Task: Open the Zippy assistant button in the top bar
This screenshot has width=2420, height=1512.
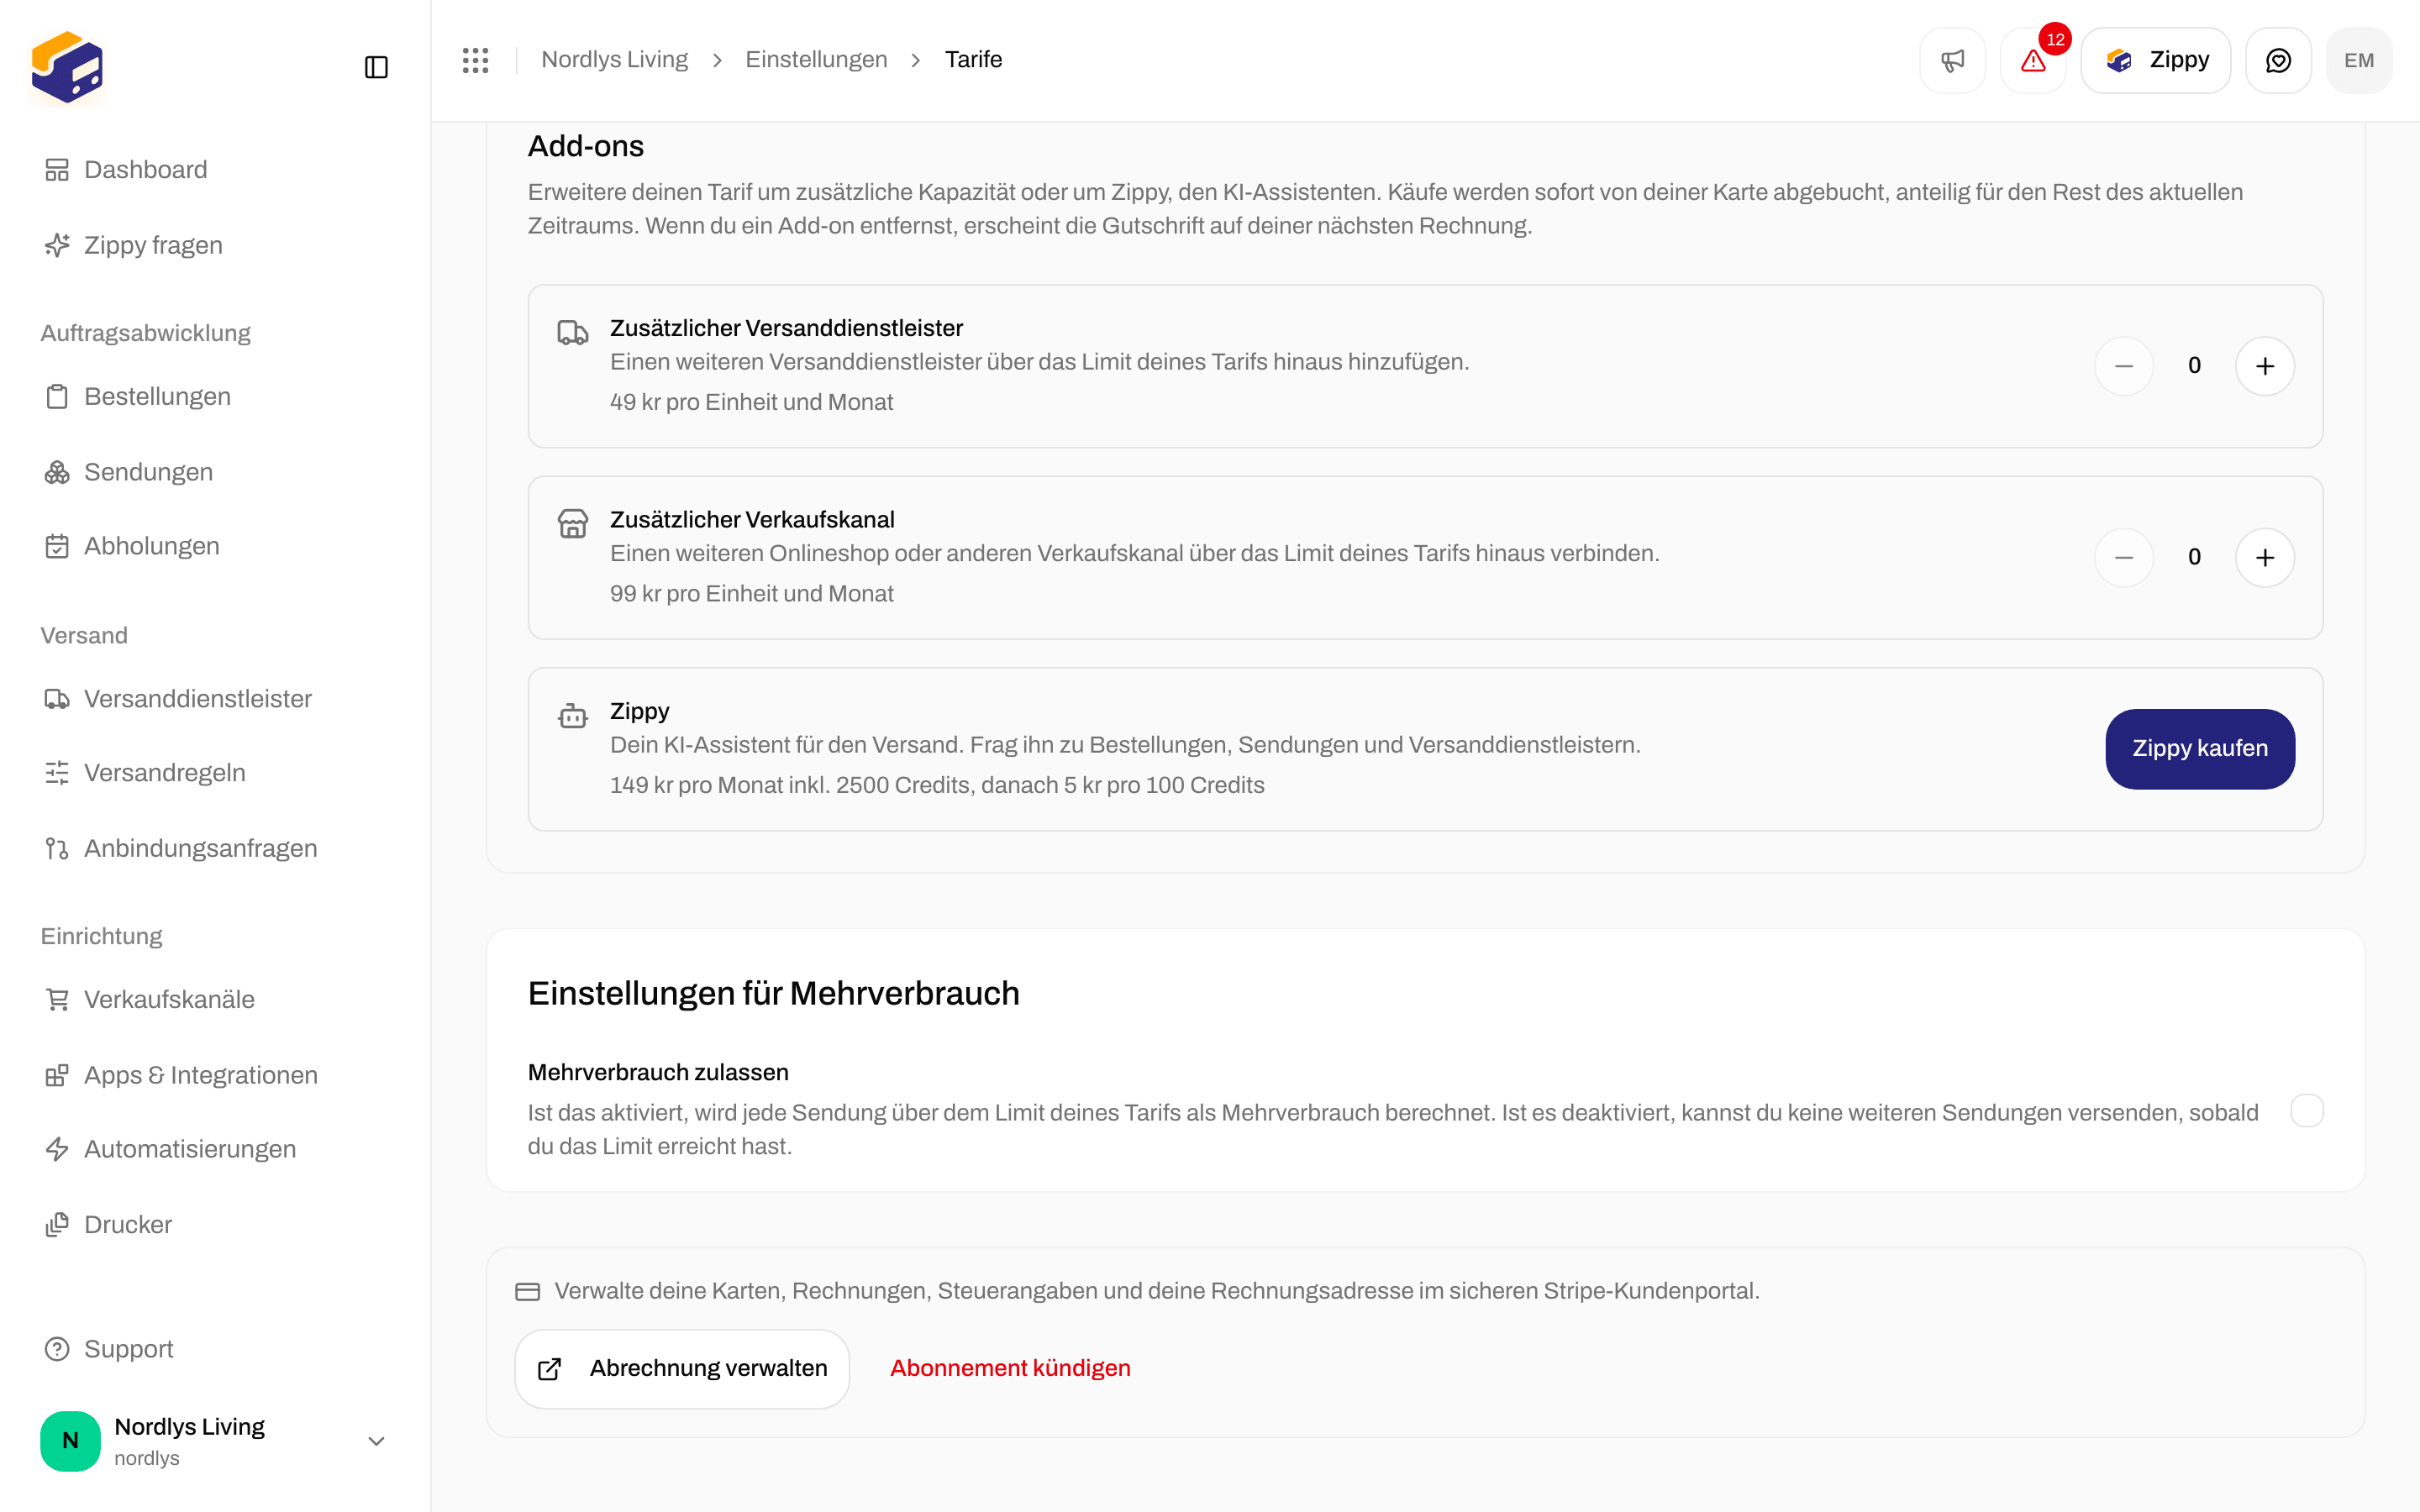Action: pyautogui.click(x=2156, y=60)
